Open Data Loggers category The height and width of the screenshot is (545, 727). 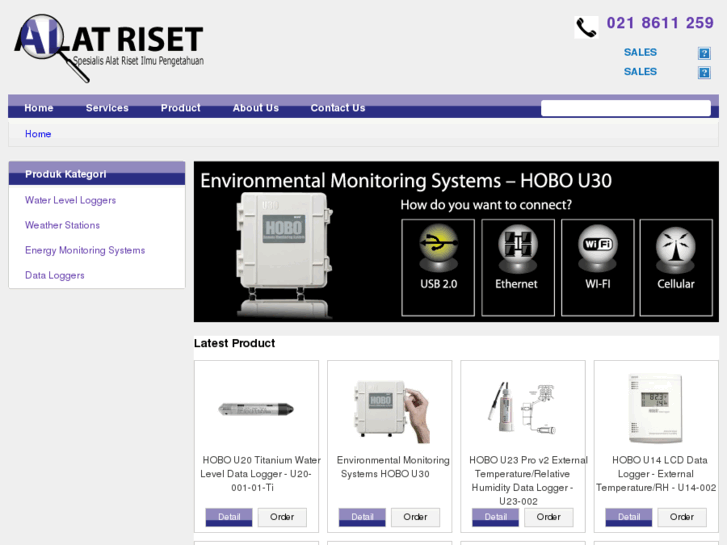pyautogui.click(x=55, y=276)
